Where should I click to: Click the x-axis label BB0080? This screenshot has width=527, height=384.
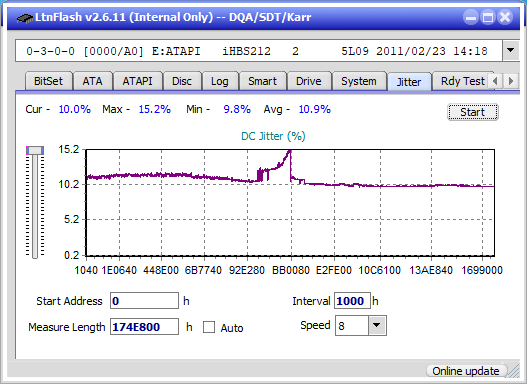pos(291,270)
